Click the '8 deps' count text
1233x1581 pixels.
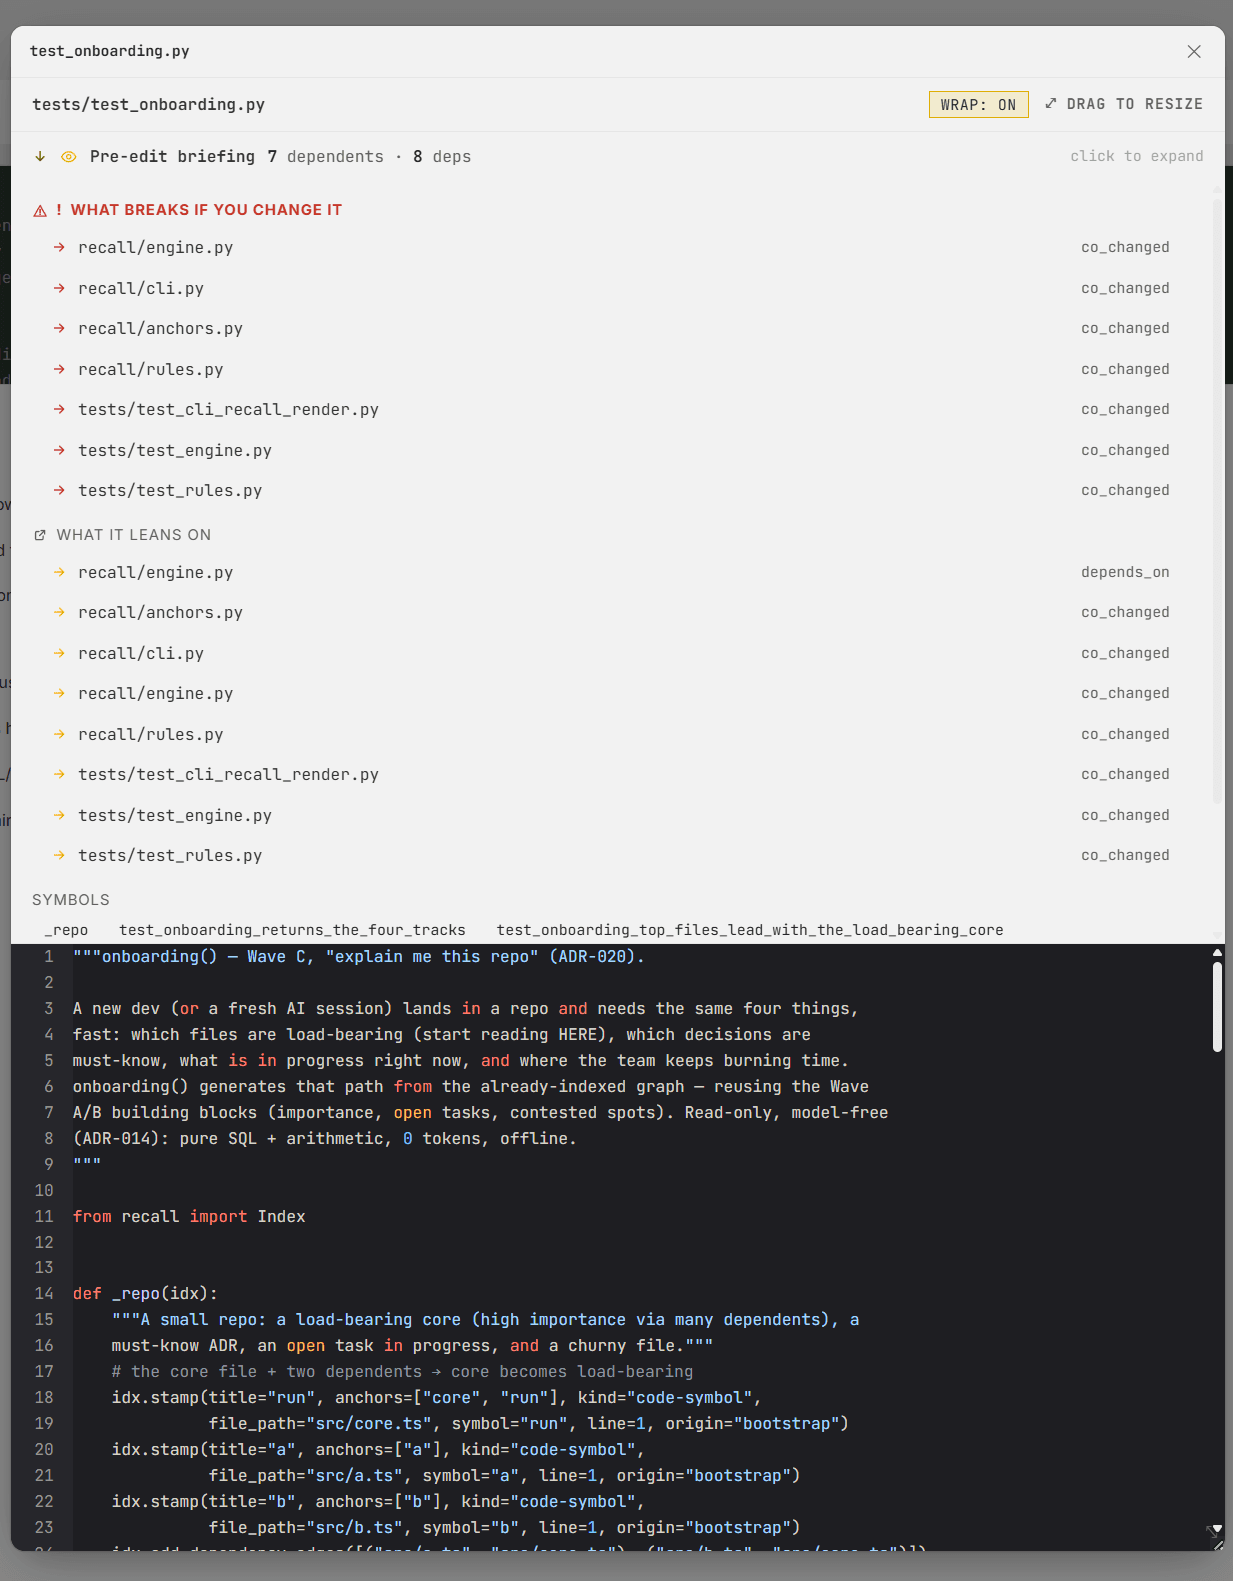(x=442, y=156)
